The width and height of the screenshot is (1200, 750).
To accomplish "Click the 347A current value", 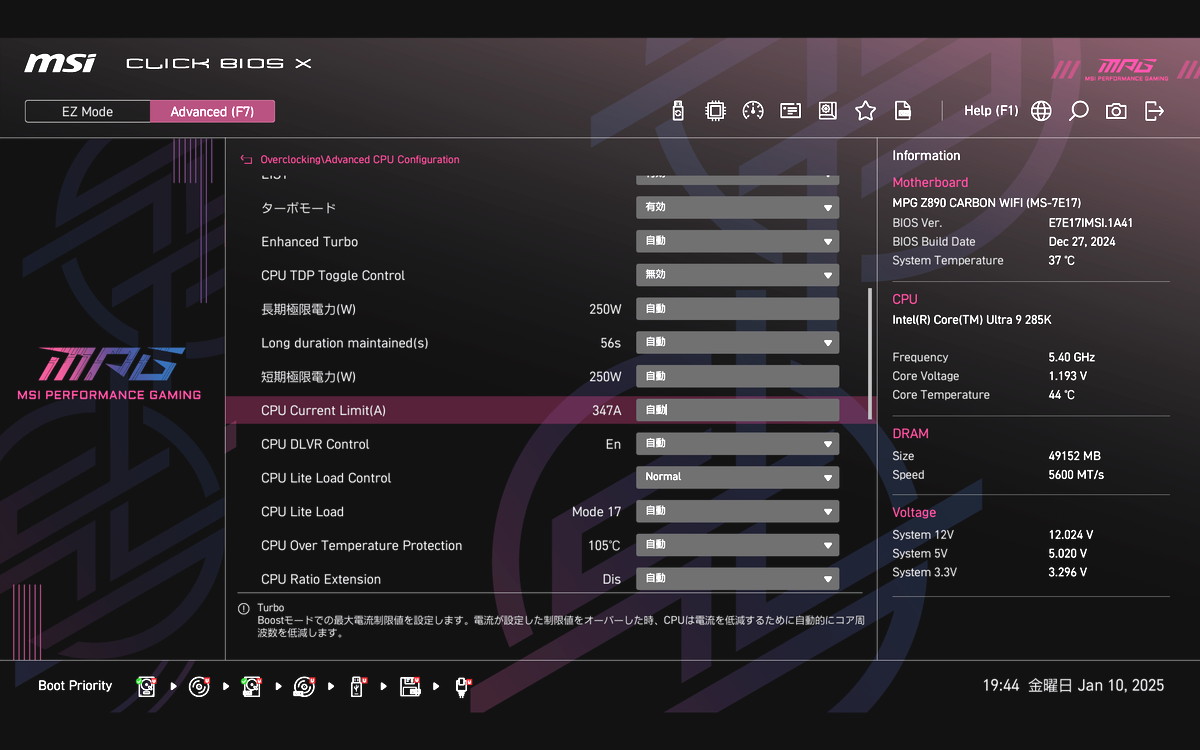I will [x=606, y=411].
